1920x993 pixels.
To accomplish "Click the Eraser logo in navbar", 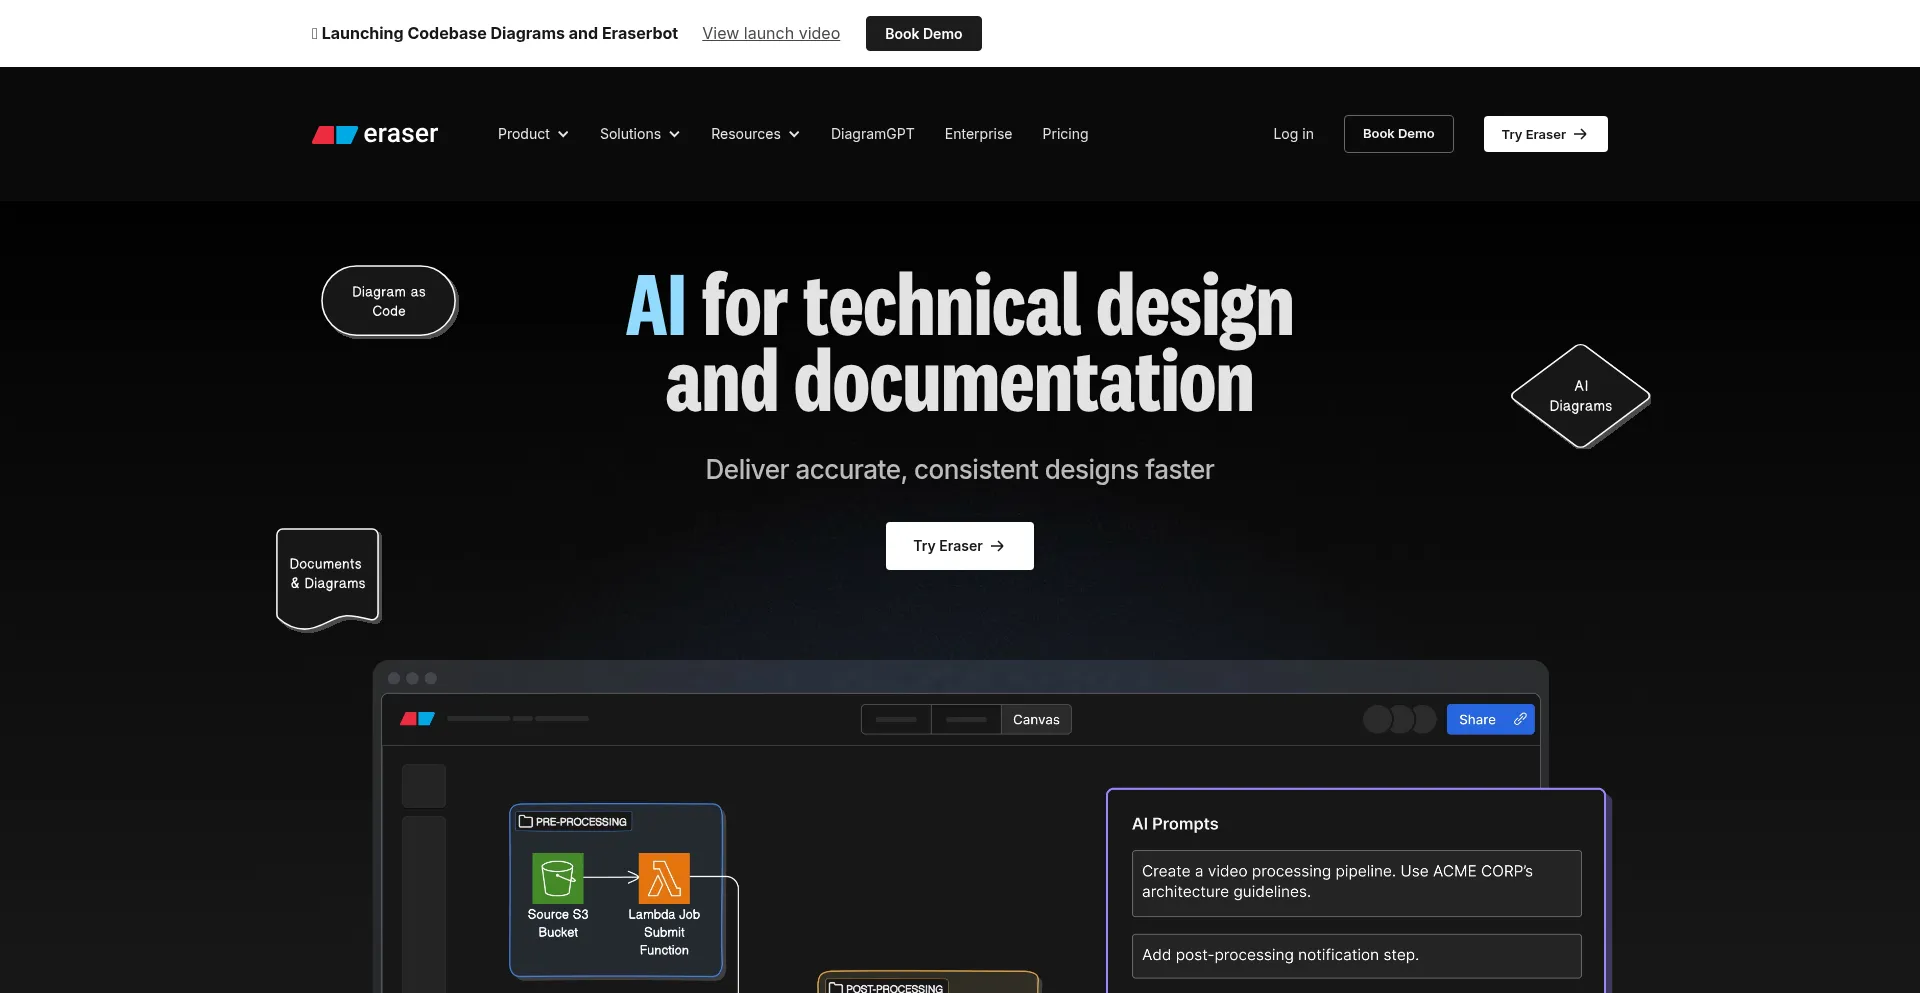I will (375, 134).
